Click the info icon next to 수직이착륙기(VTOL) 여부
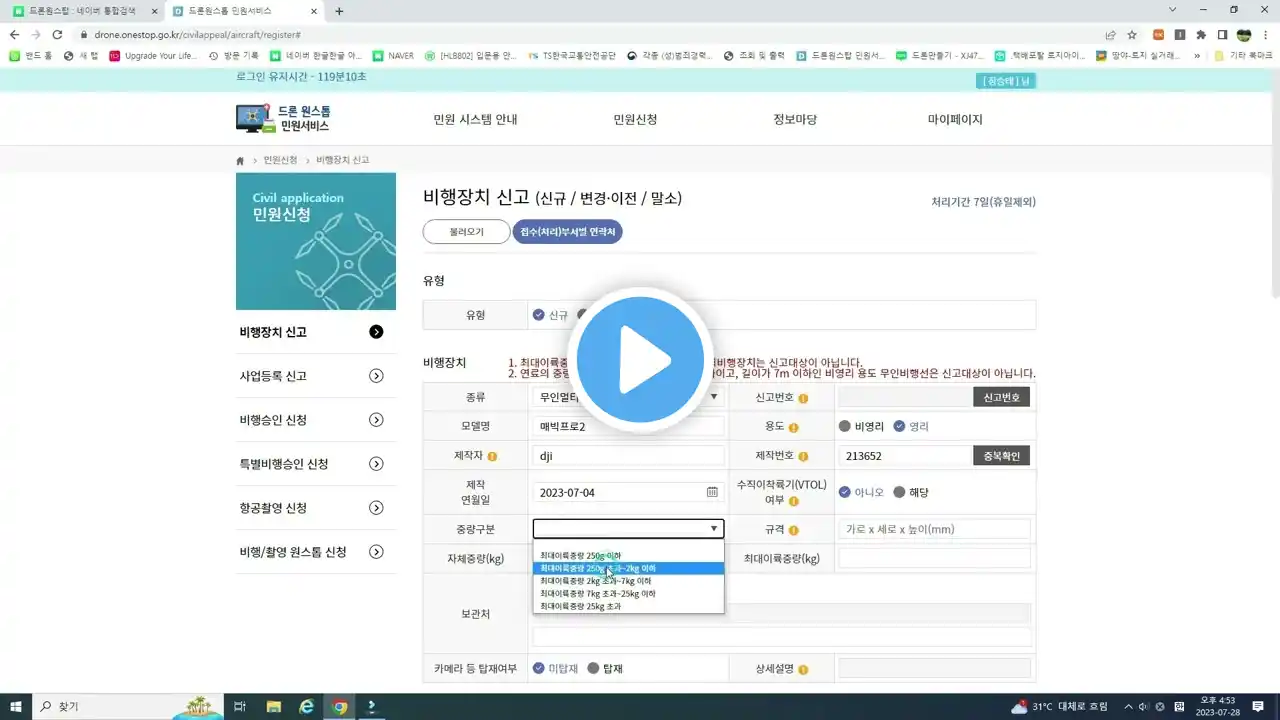 point(793,500)
